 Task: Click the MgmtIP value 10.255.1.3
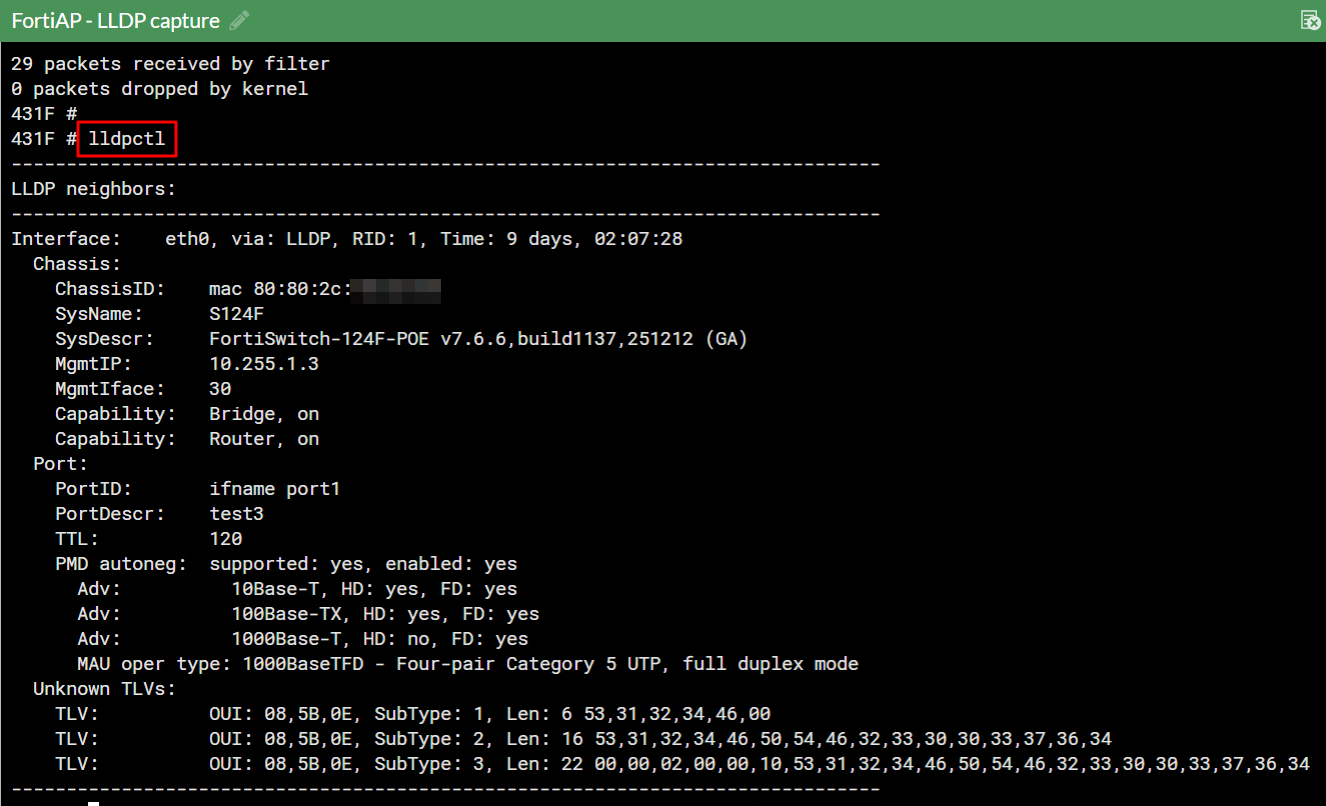[264, 364]
